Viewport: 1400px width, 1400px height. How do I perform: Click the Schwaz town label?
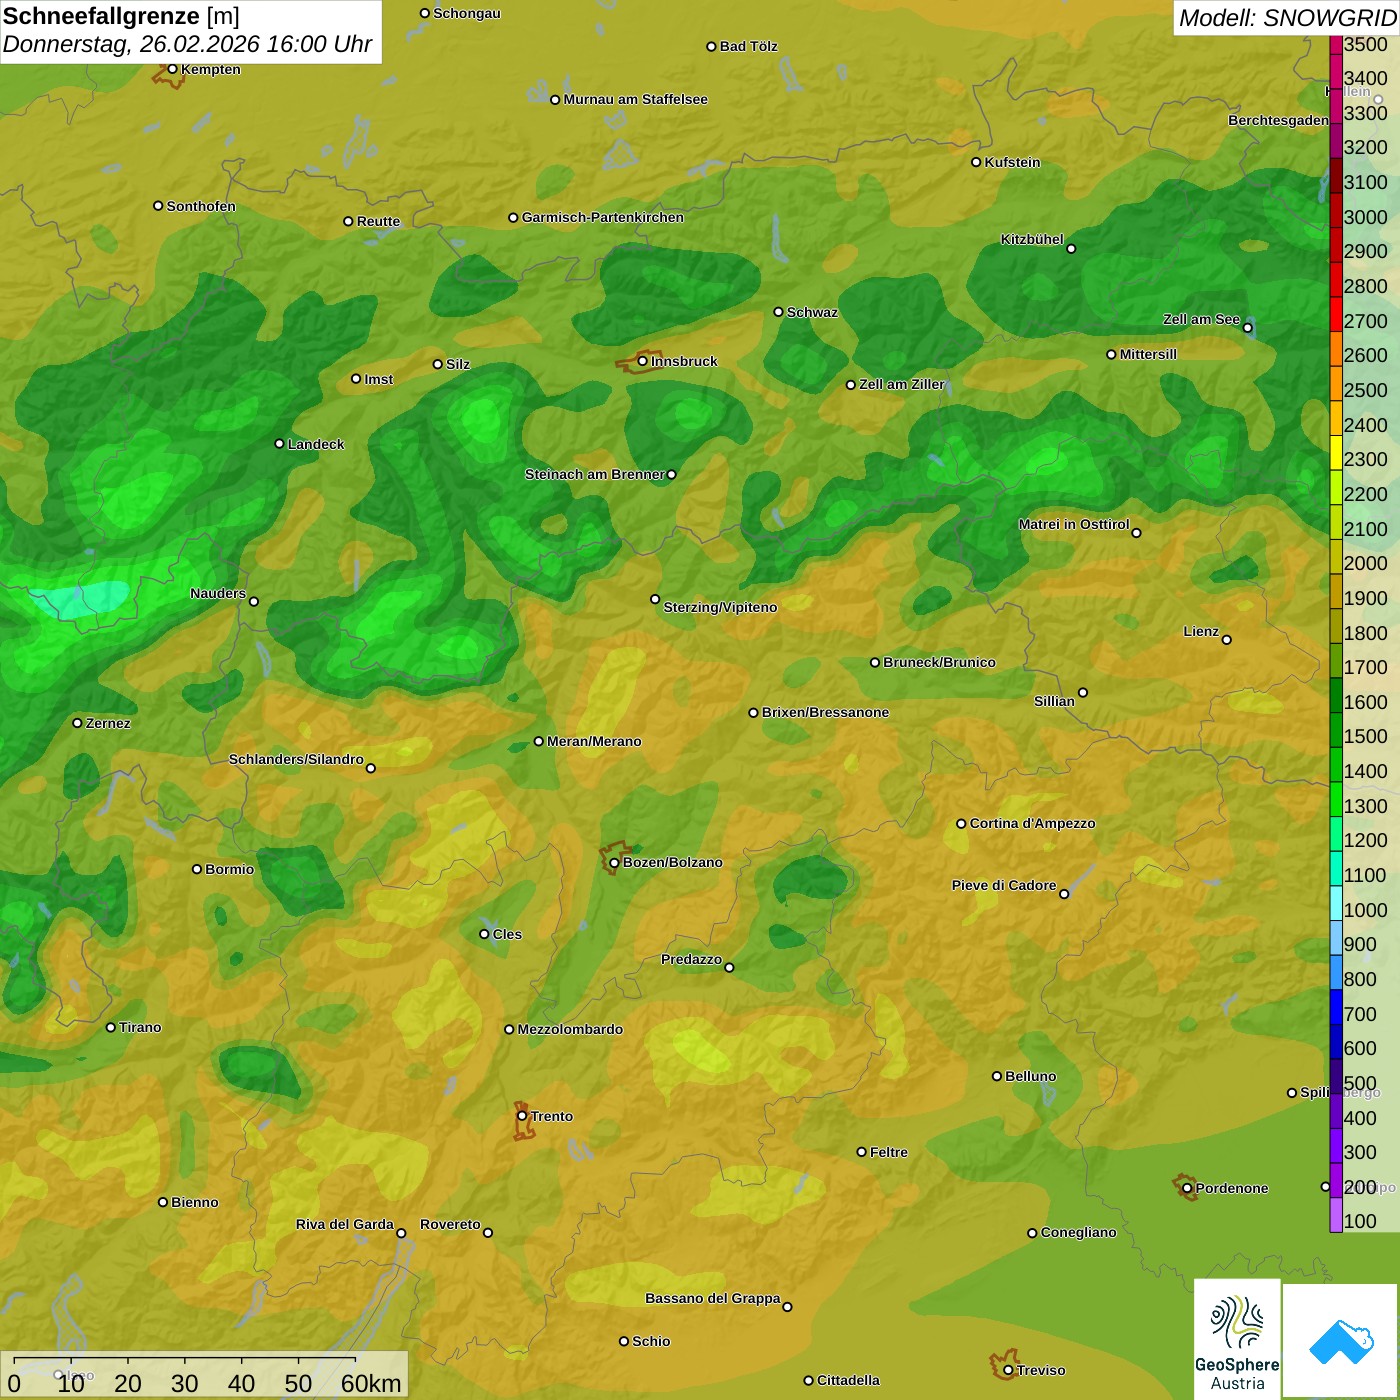click(812, 312)
